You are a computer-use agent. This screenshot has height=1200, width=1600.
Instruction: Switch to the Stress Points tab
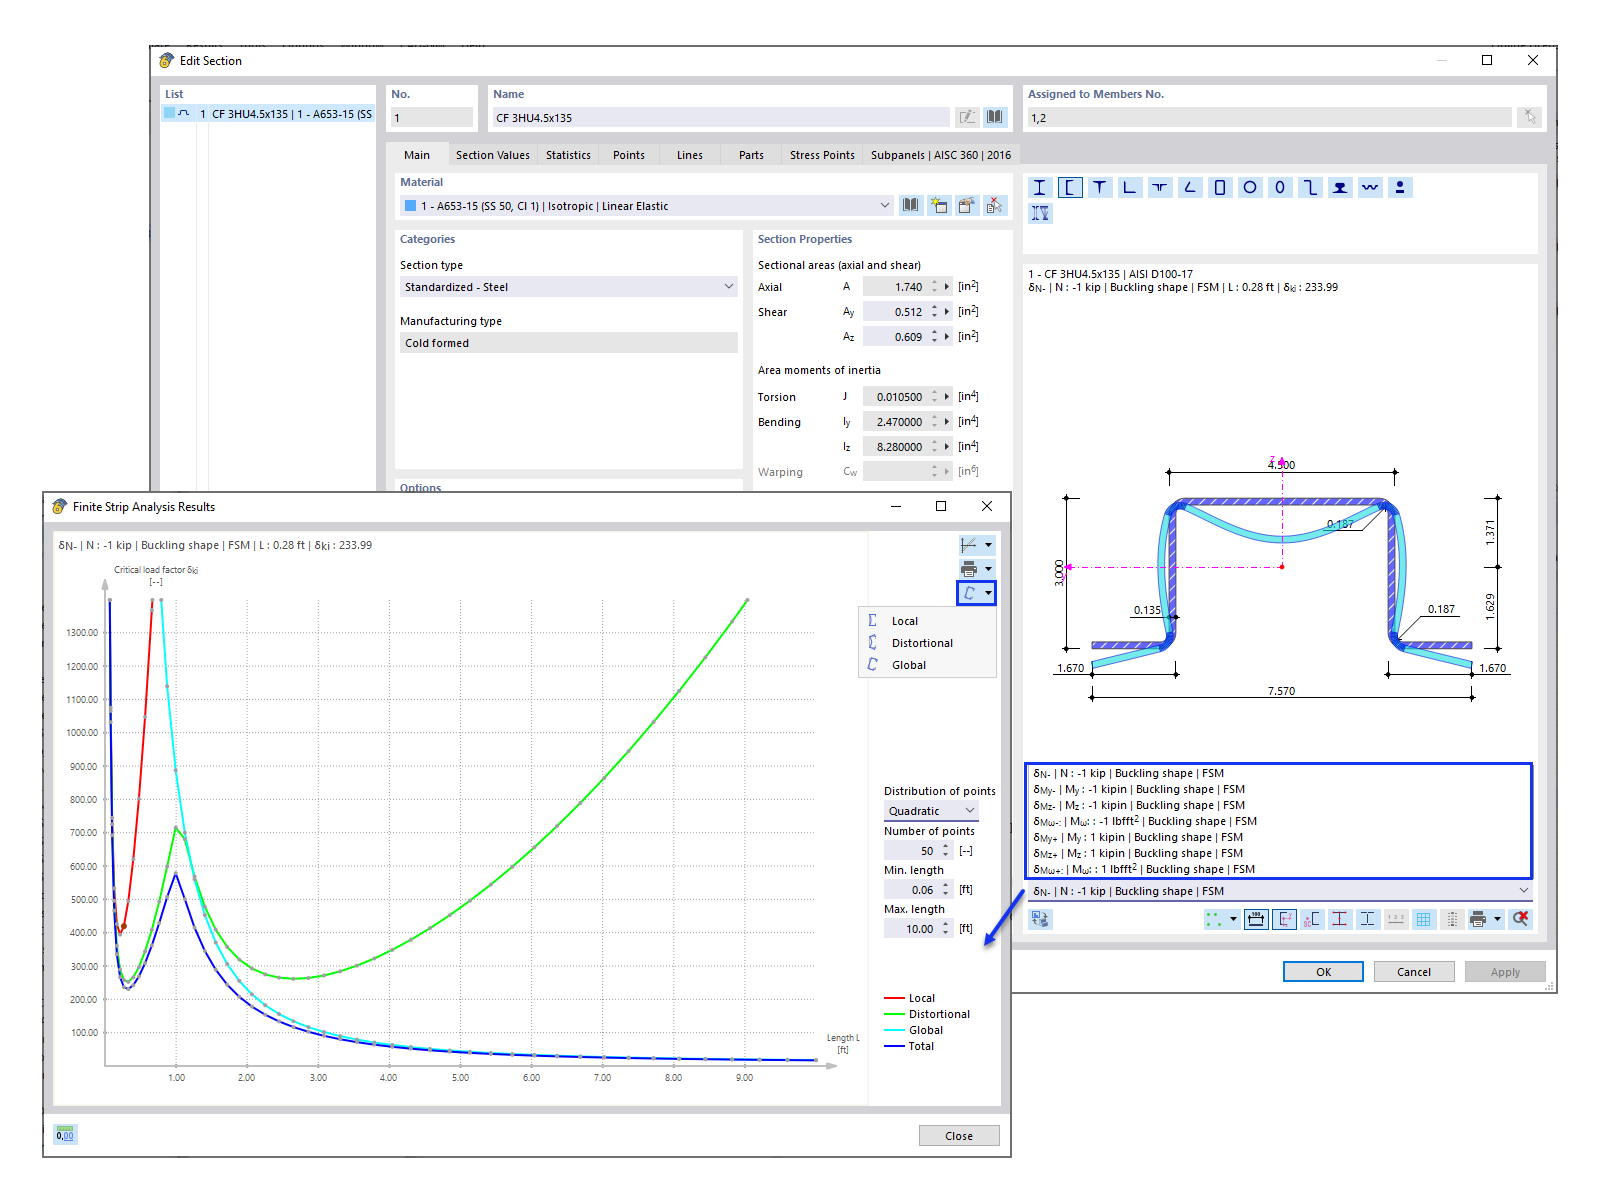[x=821, y=155]
